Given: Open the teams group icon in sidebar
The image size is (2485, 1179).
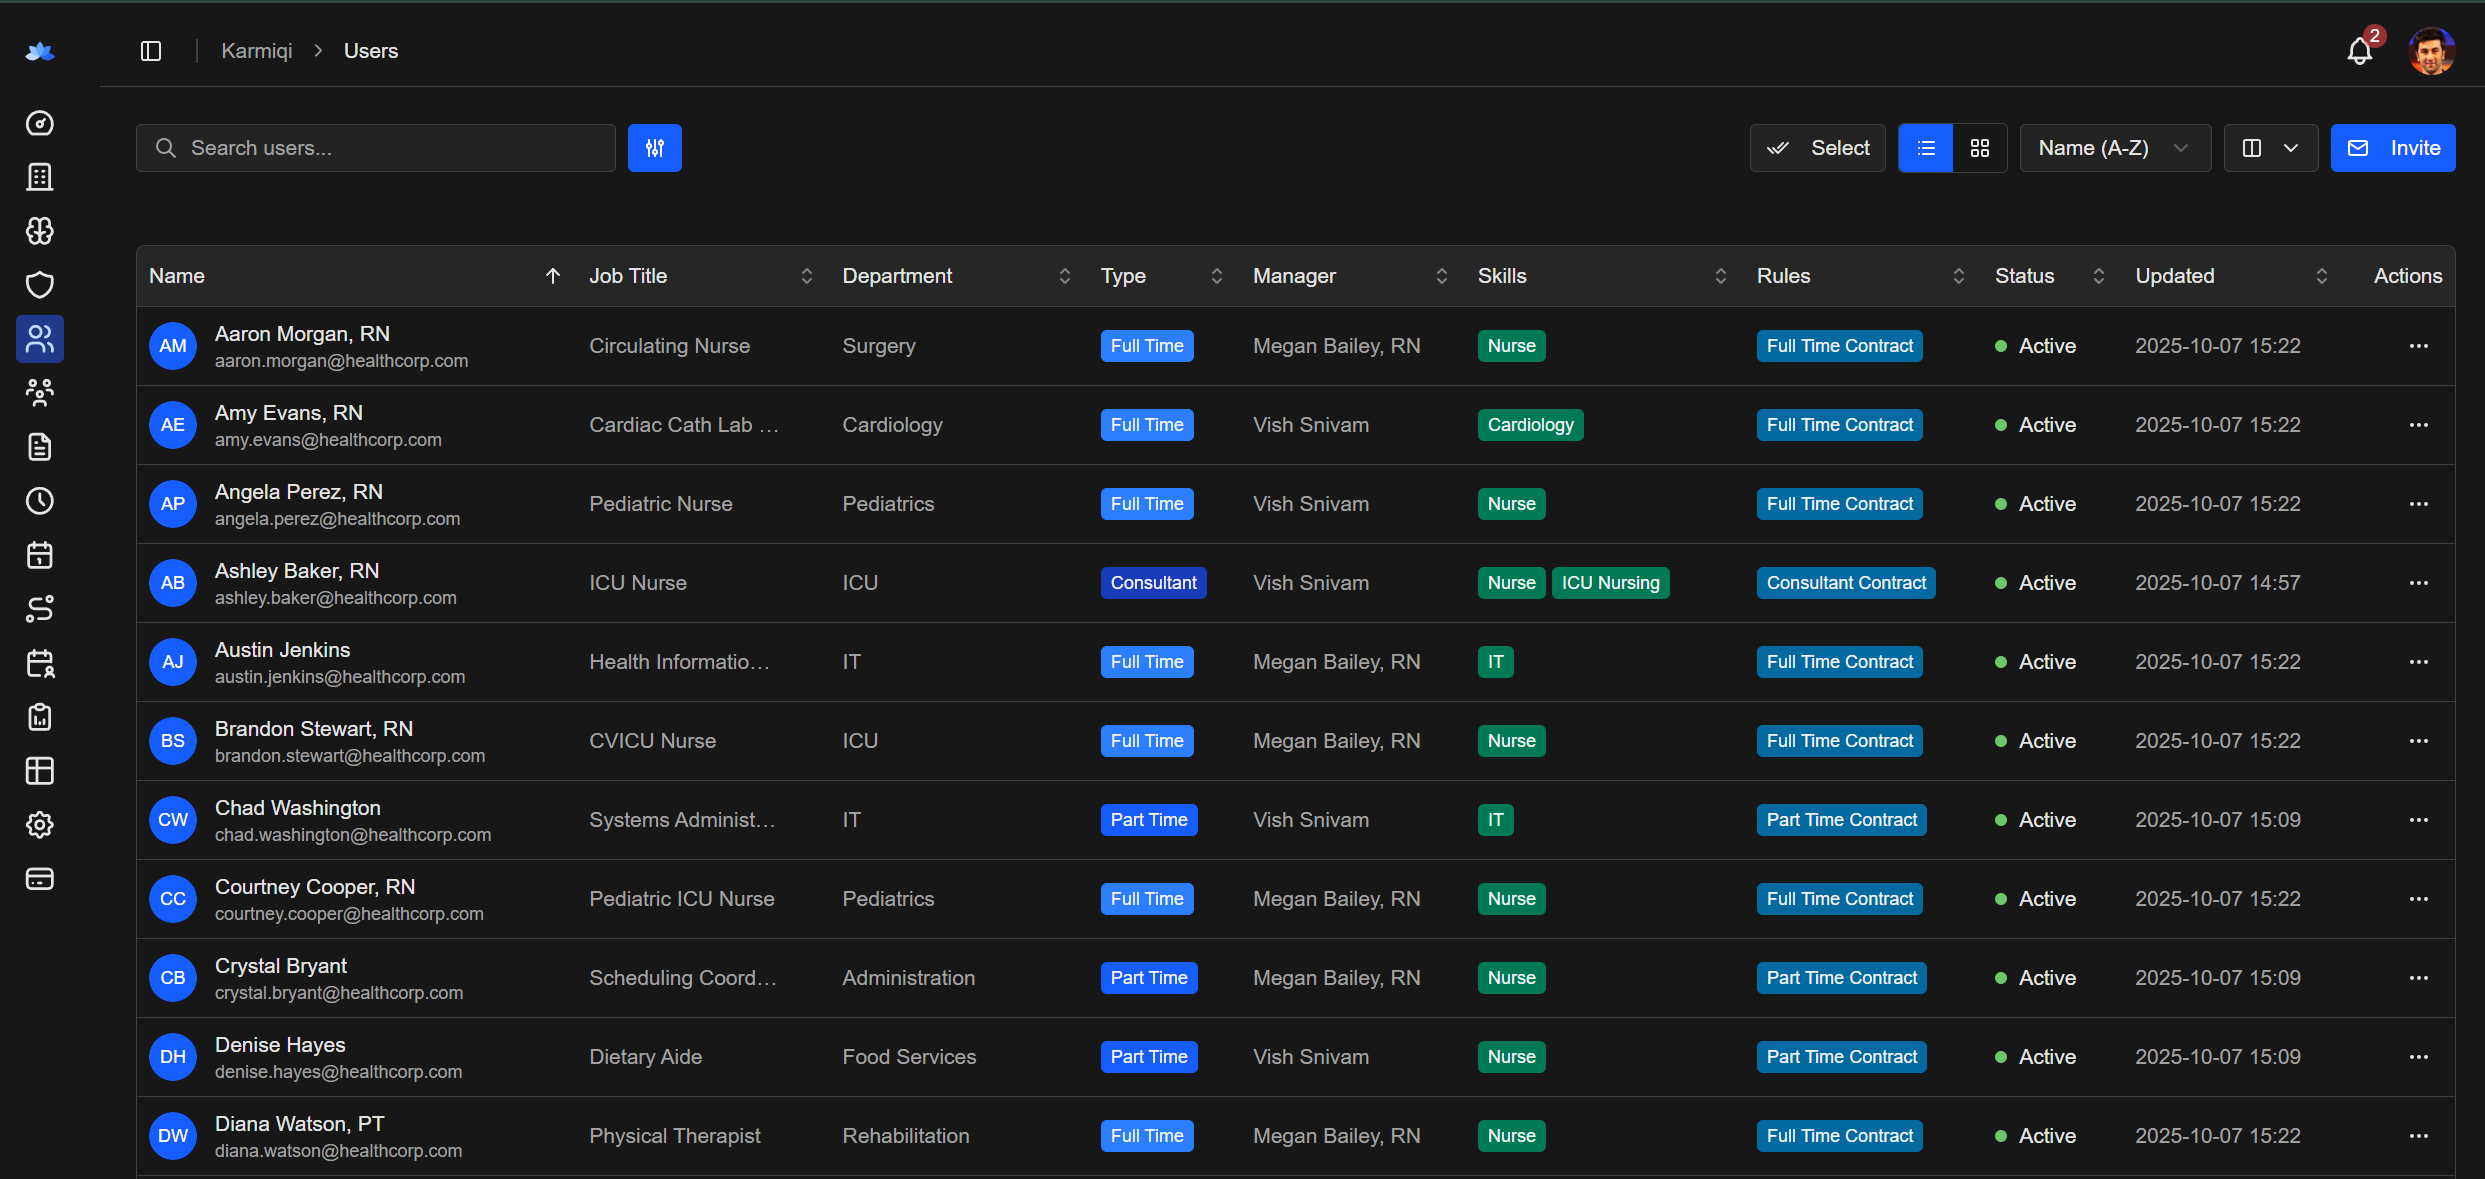Looking at the screenshot, I should (40, 393).
